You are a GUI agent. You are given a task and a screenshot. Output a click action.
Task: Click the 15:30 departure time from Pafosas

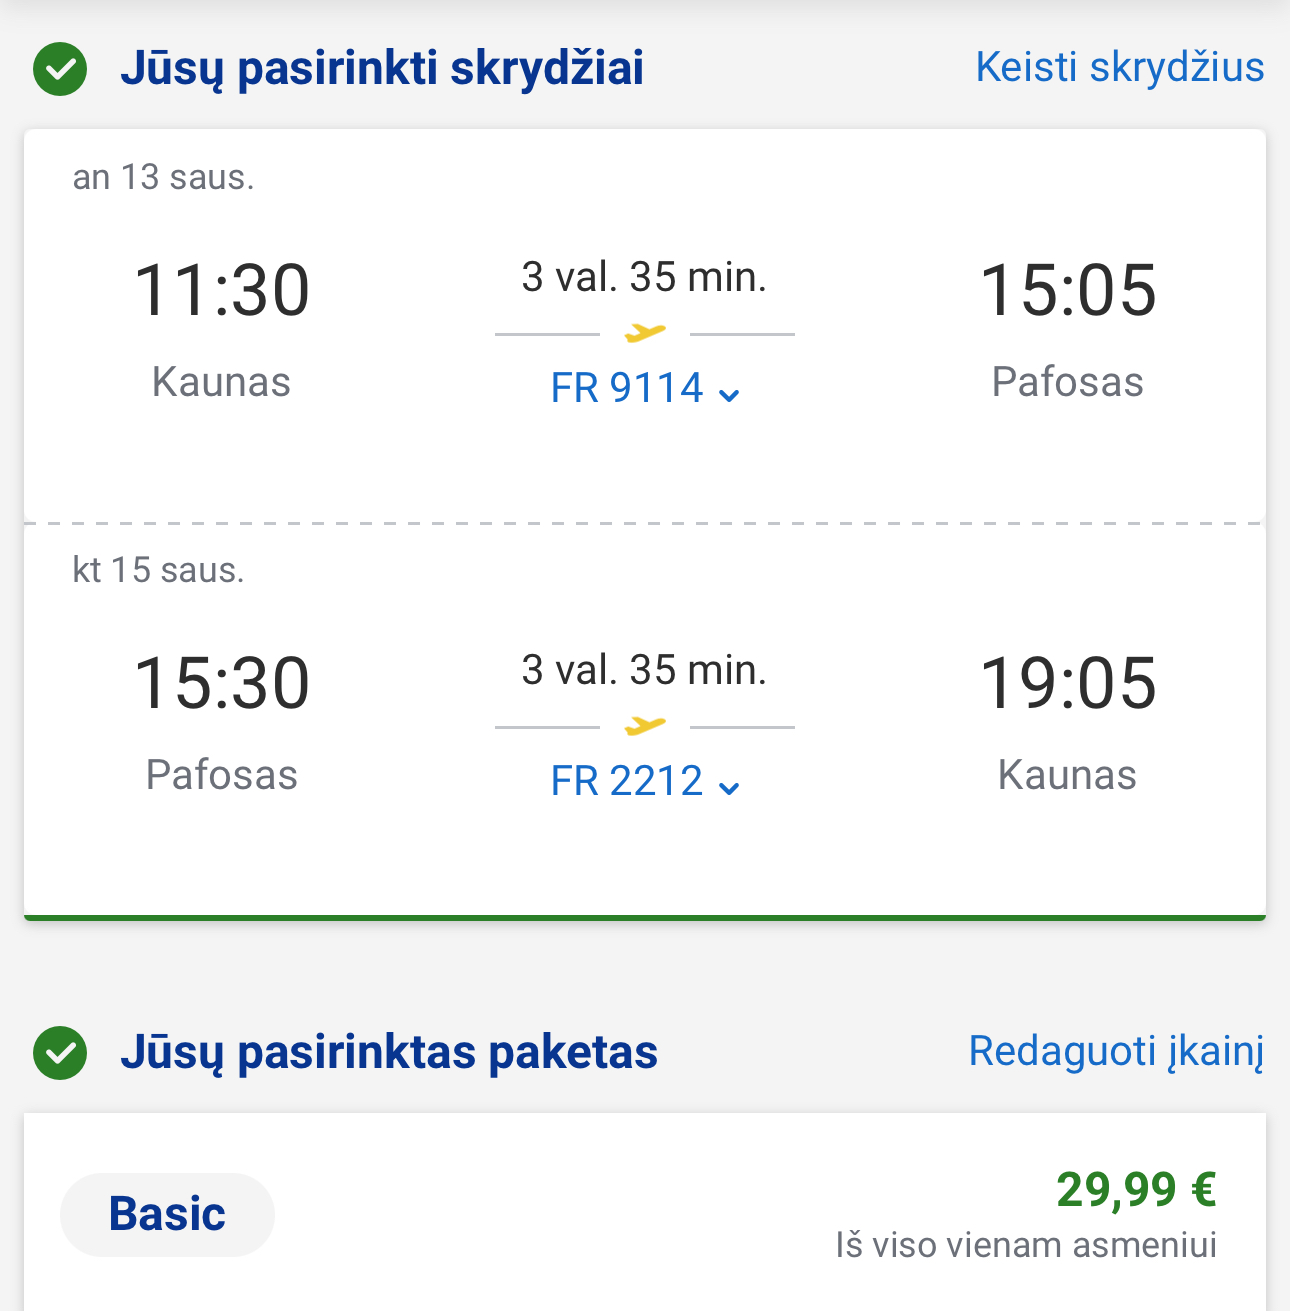222,684
